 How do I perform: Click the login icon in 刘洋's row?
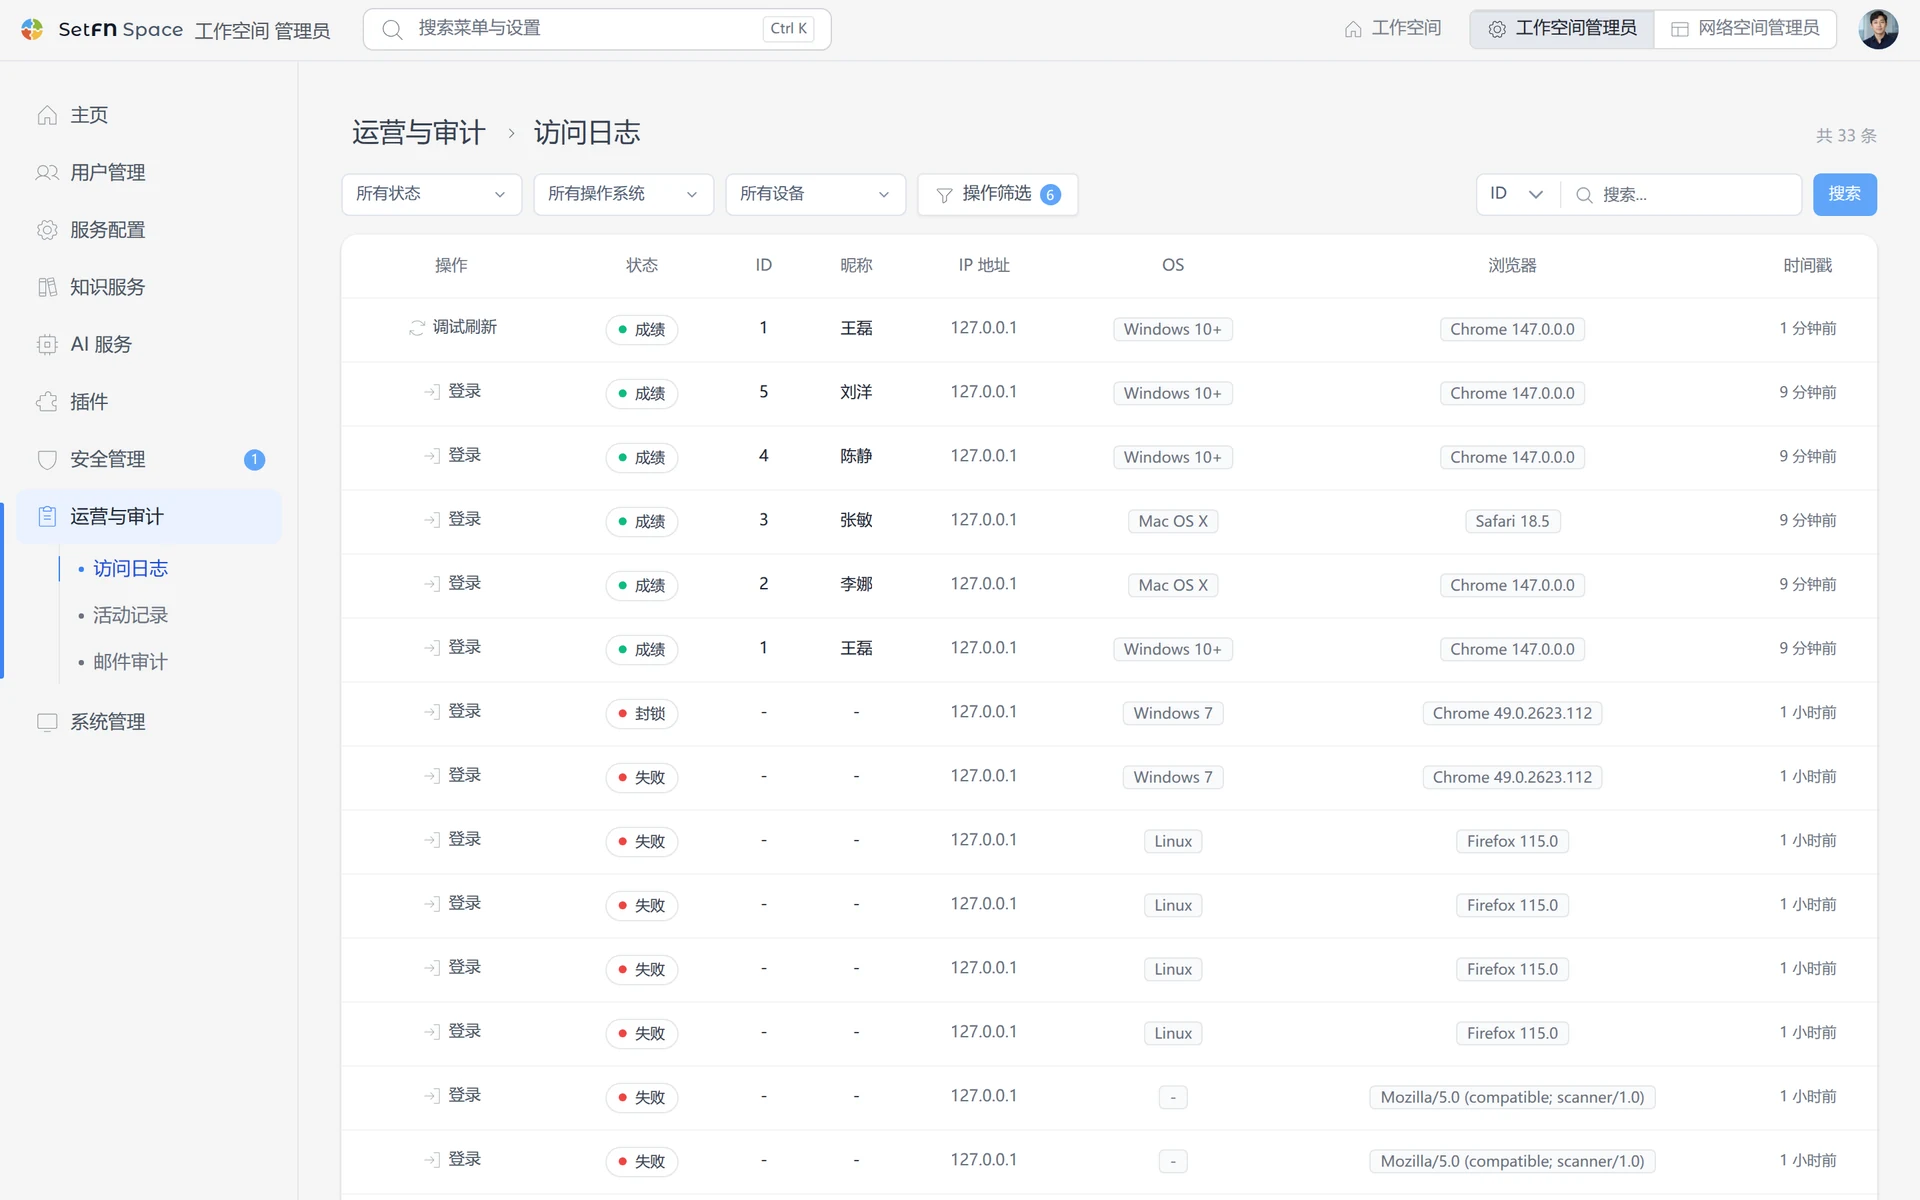click(x=432, y=392)
